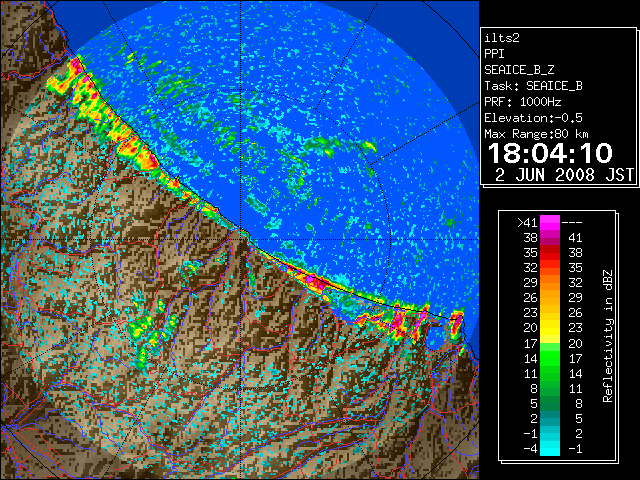
Task: Click the cyan -4 dBZ legend swatch
Action: click(x=550, y=449)
